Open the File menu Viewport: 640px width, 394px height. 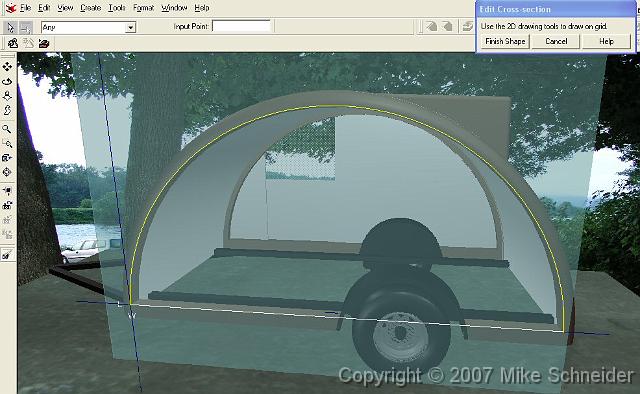click(25, 8)
